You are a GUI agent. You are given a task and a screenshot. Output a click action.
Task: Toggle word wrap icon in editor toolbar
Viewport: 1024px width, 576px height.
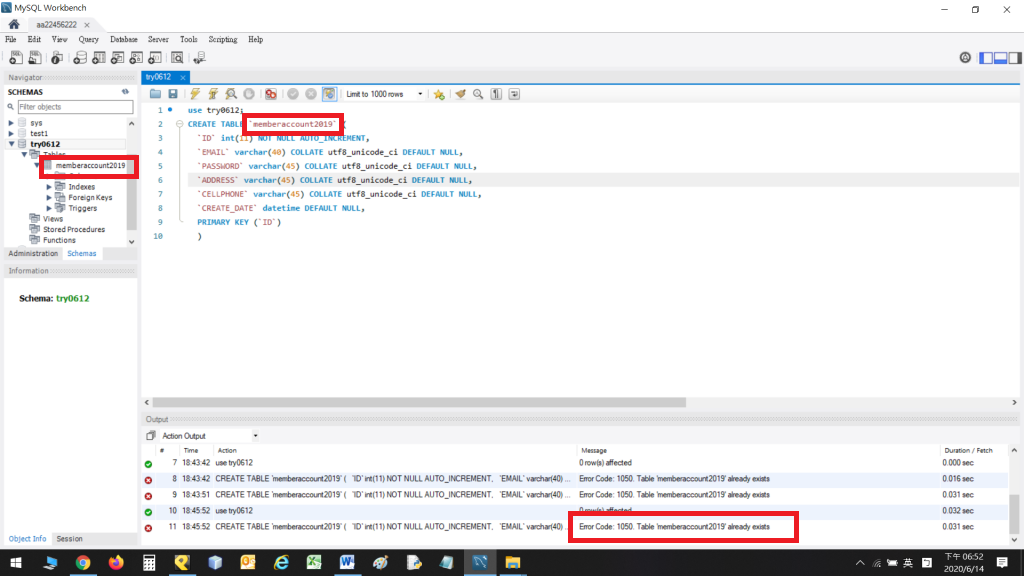click(515, 94)
